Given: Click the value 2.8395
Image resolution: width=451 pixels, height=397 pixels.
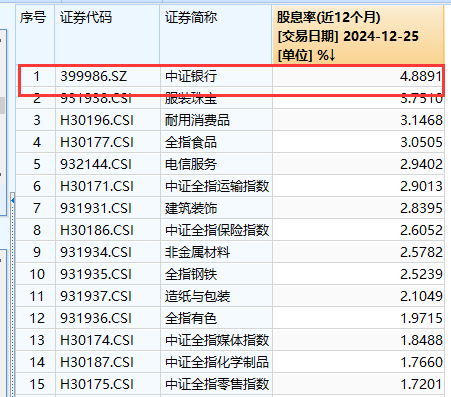Looking at the screenshot, I should pos(421,208).
